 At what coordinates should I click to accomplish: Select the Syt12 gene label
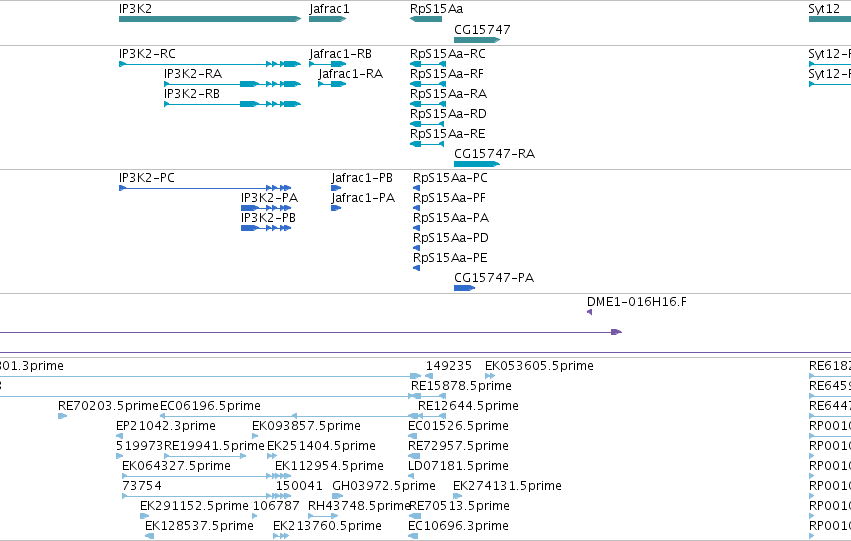point(823,9)
